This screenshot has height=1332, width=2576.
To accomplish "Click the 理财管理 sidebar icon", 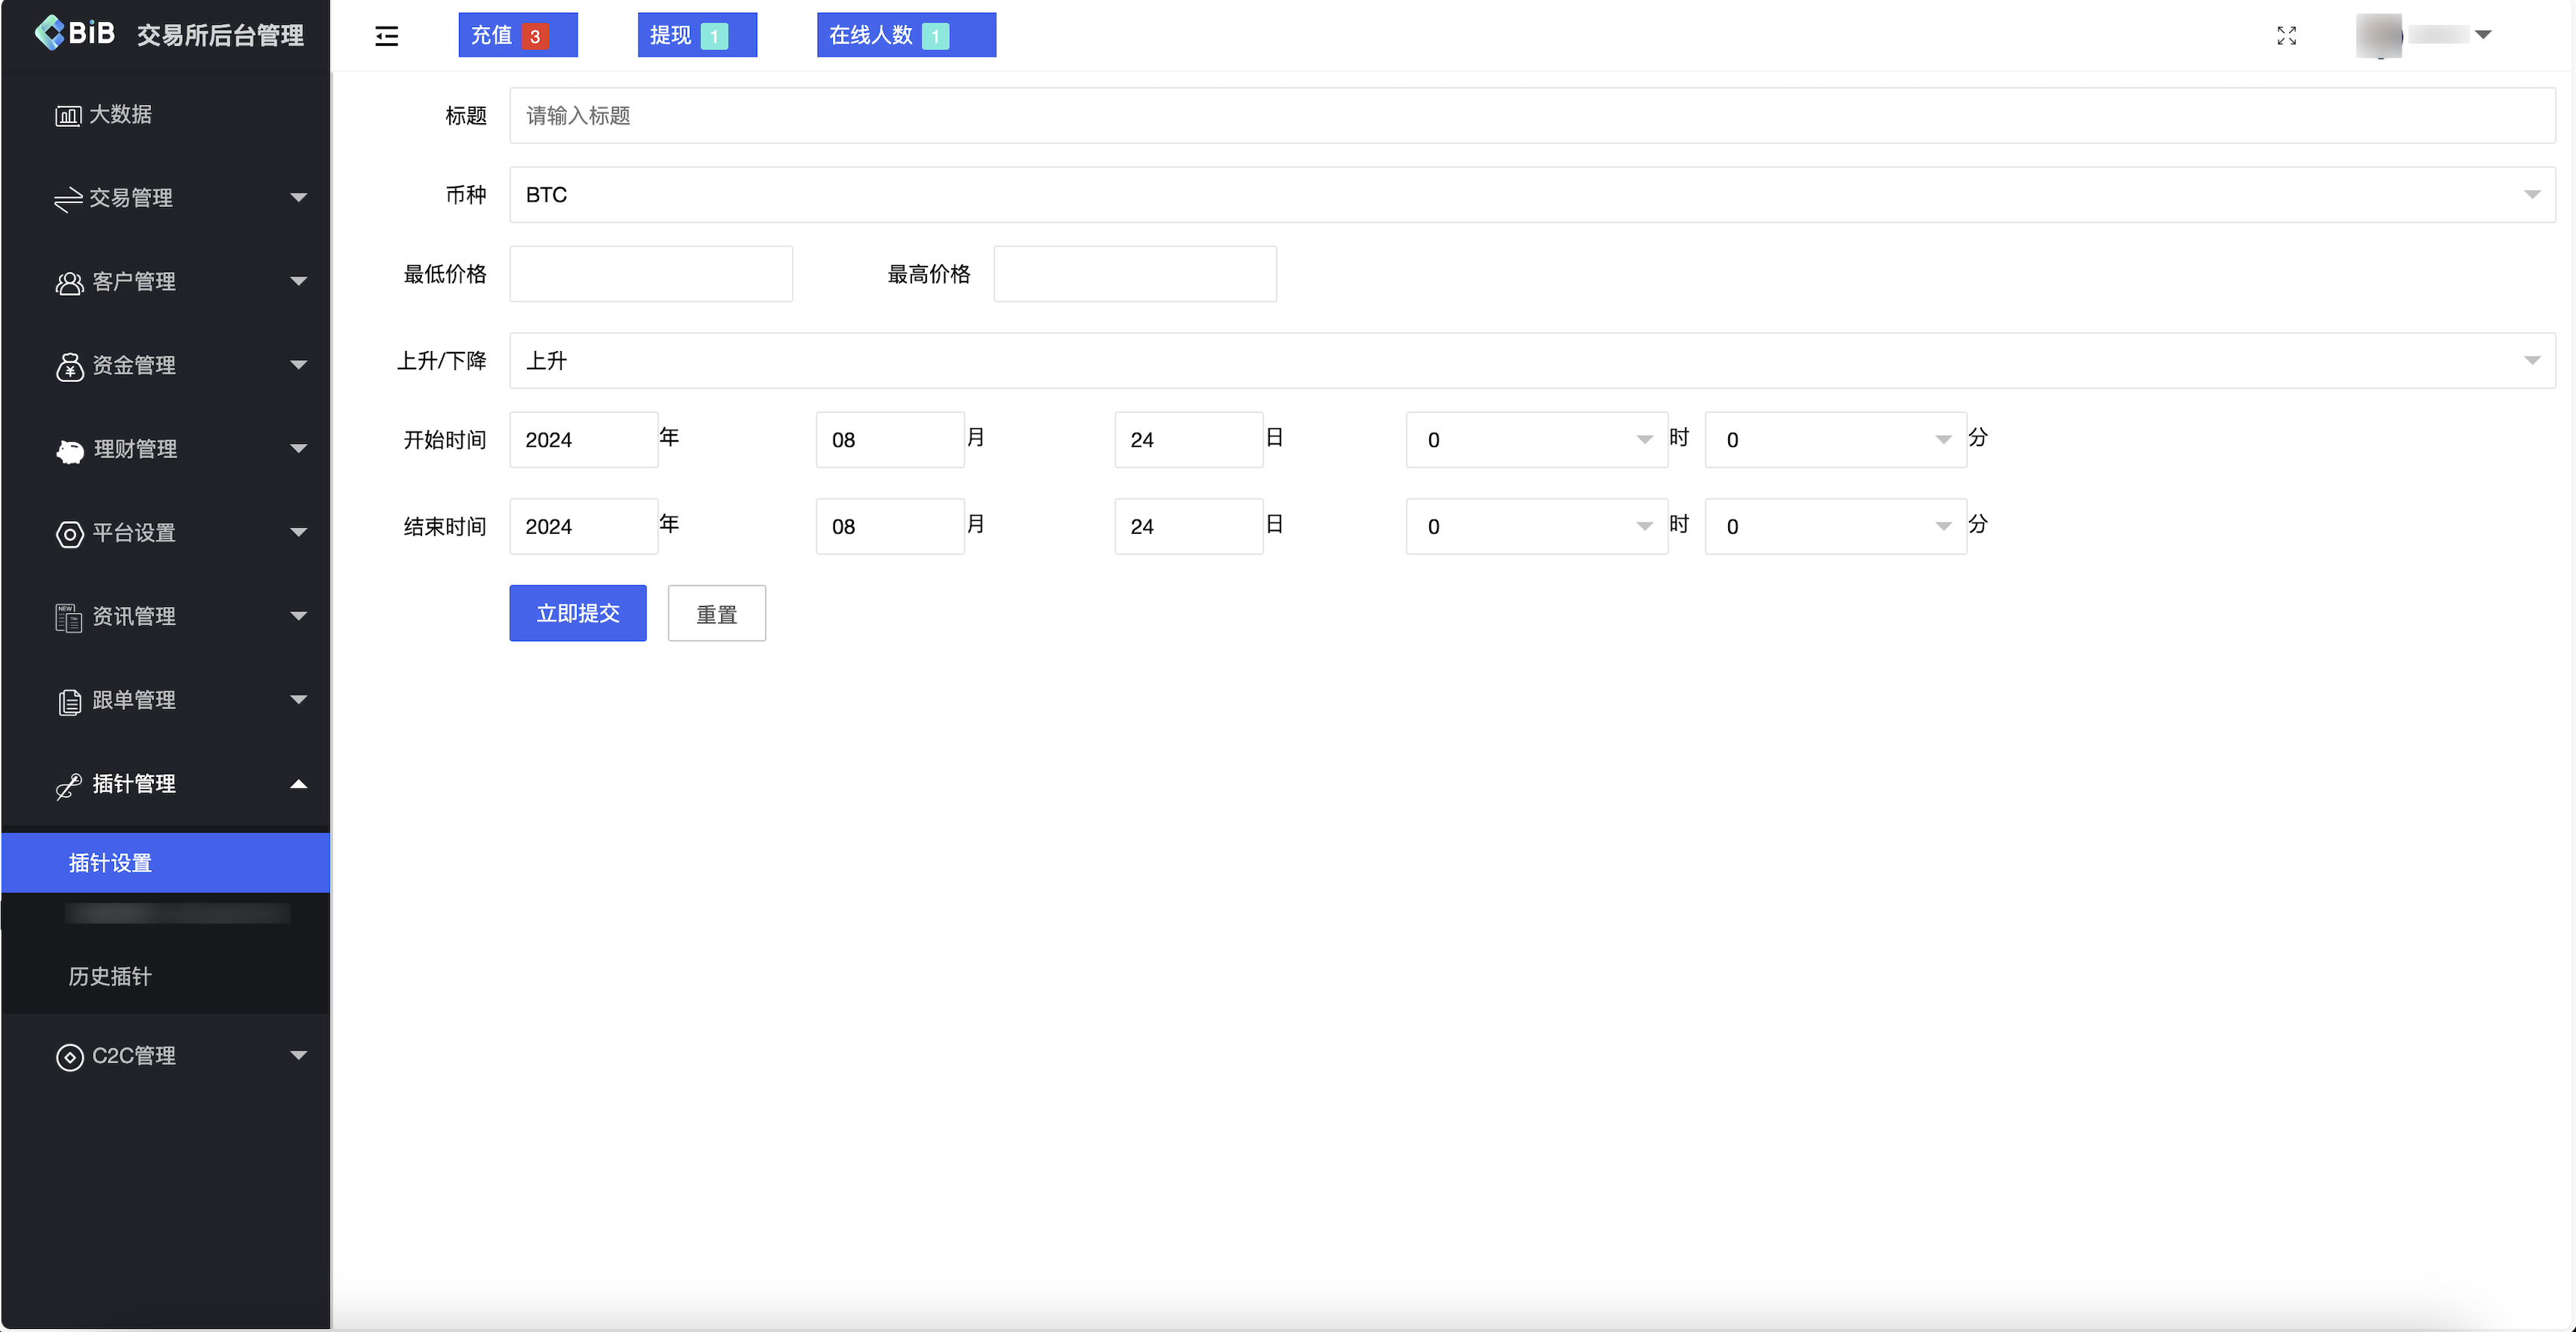I will click(68, 450).
